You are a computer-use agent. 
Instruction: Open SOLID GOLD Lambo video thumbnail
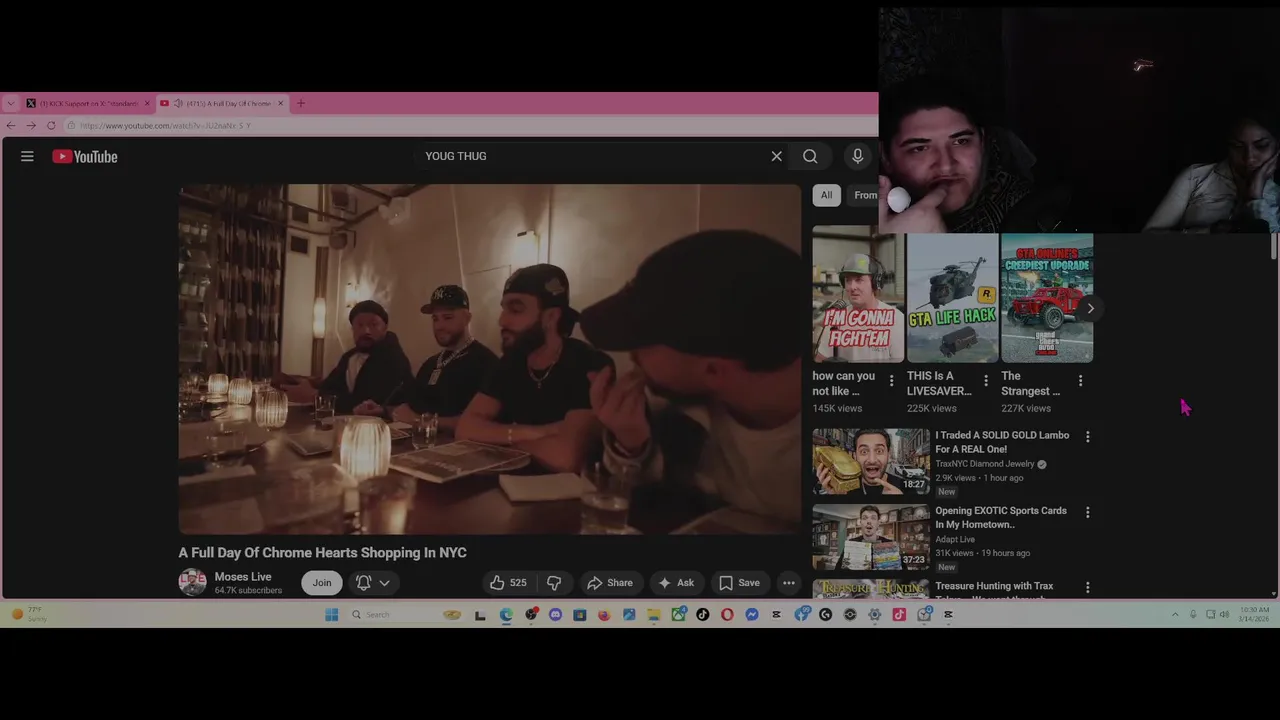pyautogui.click(x=871, y=462)
